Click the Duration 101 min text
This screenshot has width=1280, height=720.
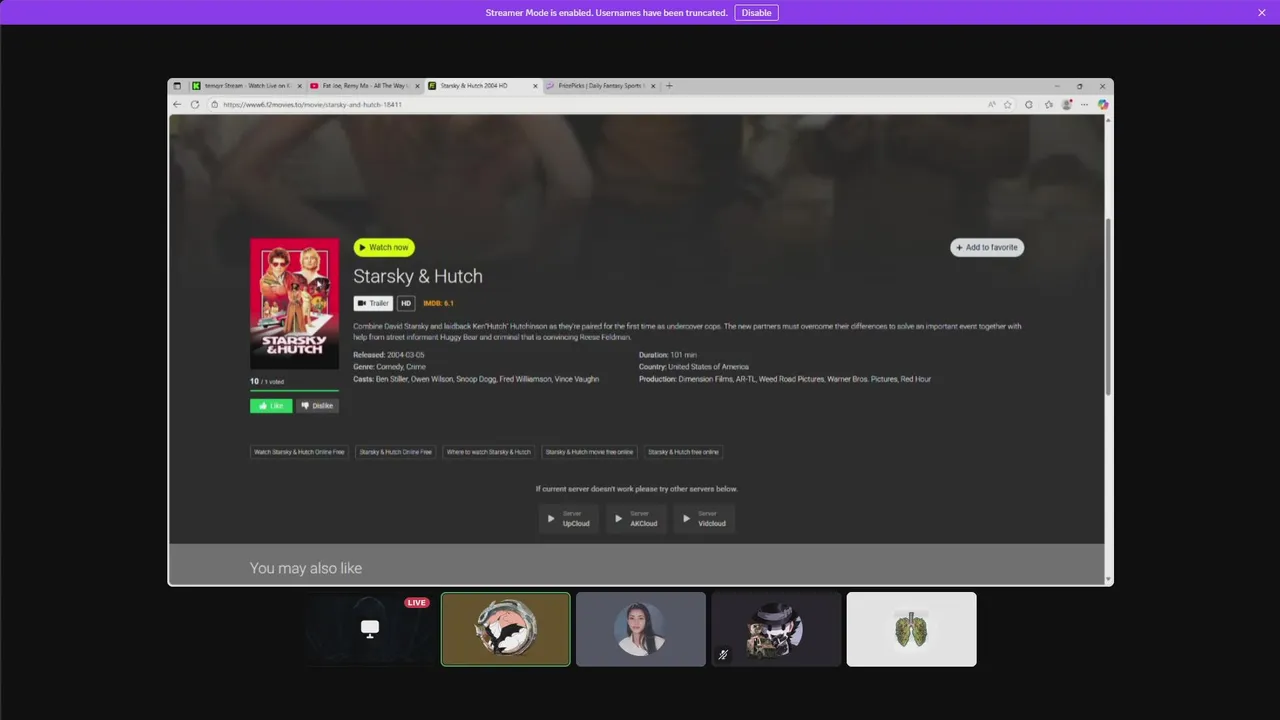(x=668, y=355)
